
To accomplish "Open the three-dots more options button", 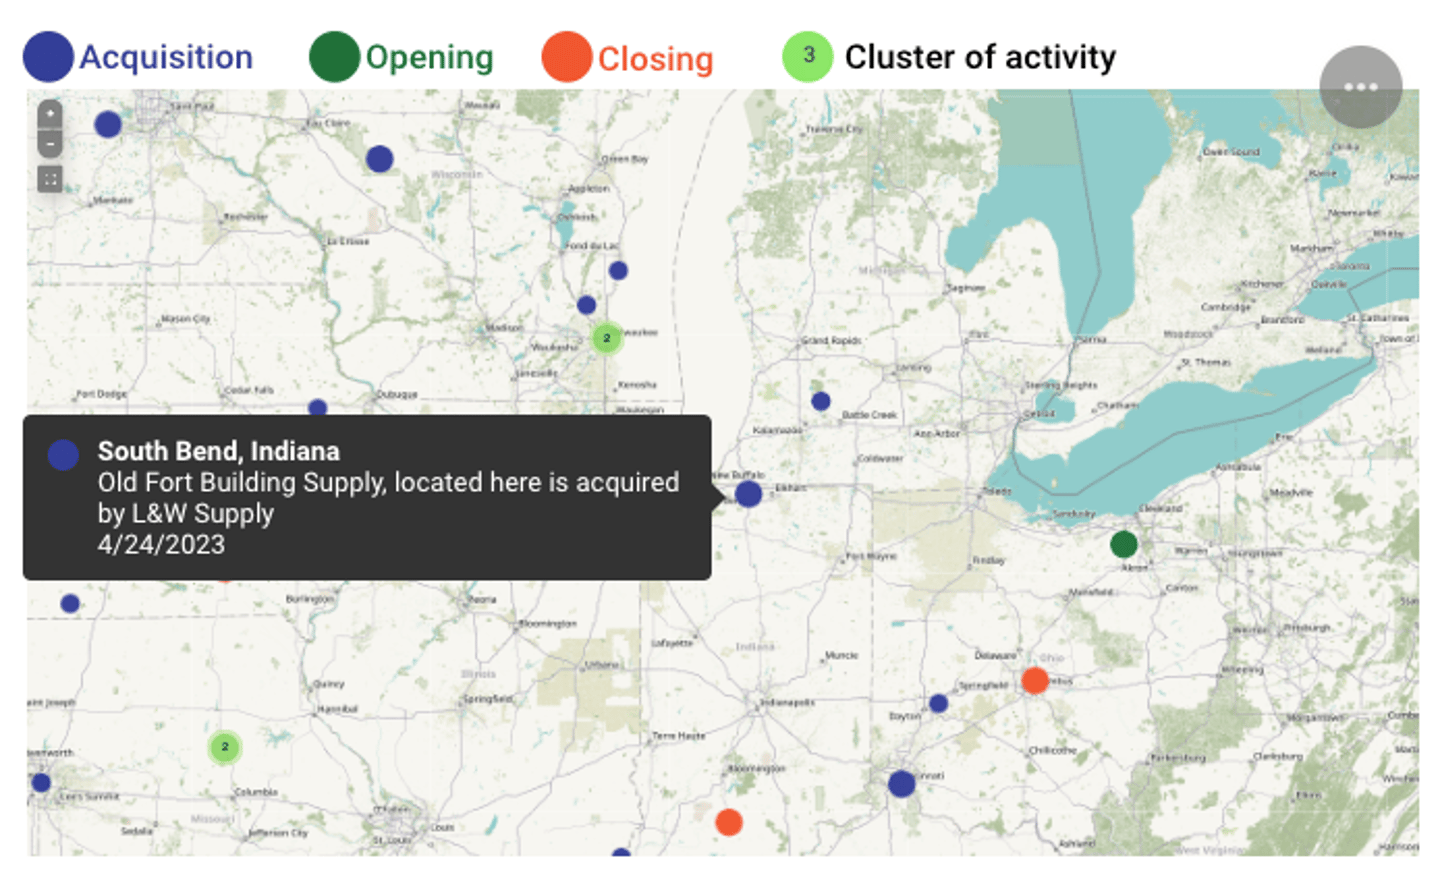I will click(1361, 87).
